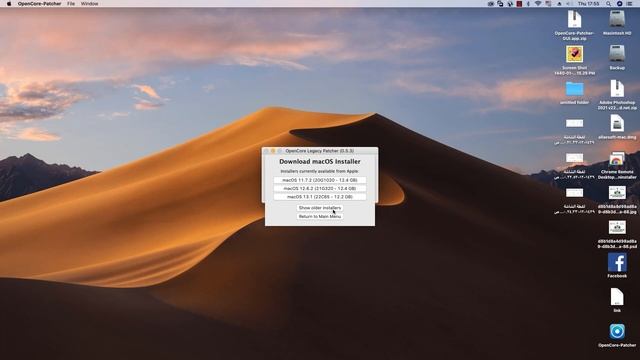Select the link file icon
640x360 pixels.
point(617,297)
